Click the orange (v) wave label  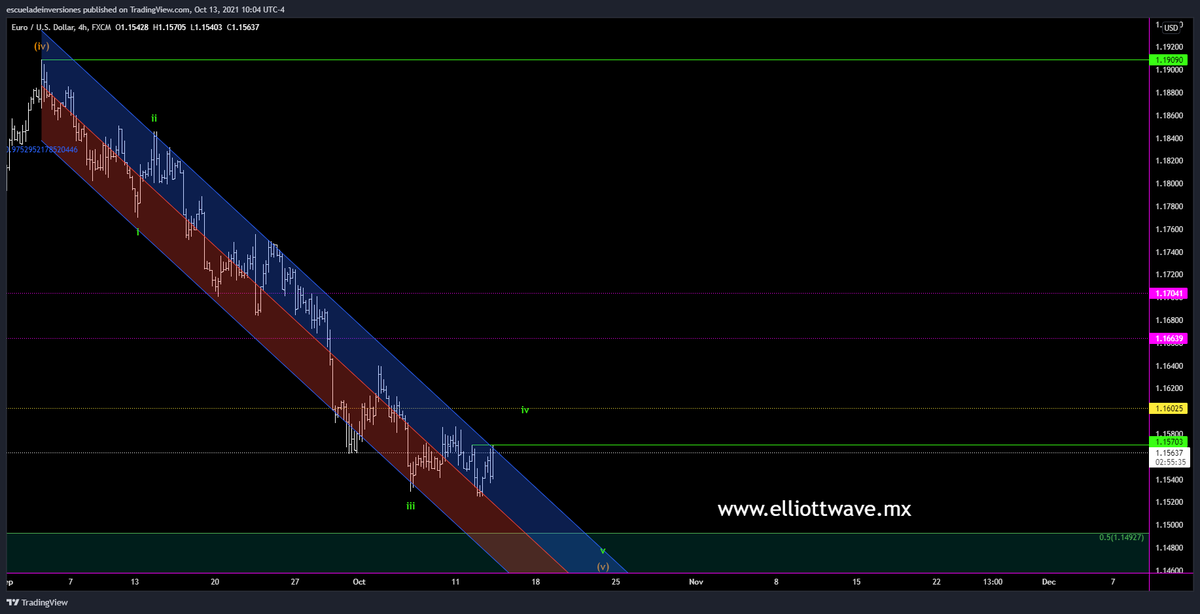click(x=602, y=566)
